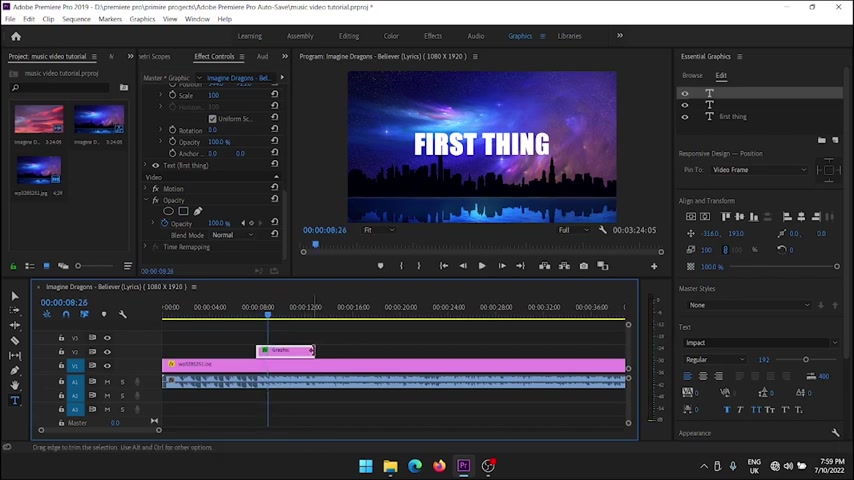The image size is (854, 480).
Task: Click Mark In button
Action: (401, 266)
